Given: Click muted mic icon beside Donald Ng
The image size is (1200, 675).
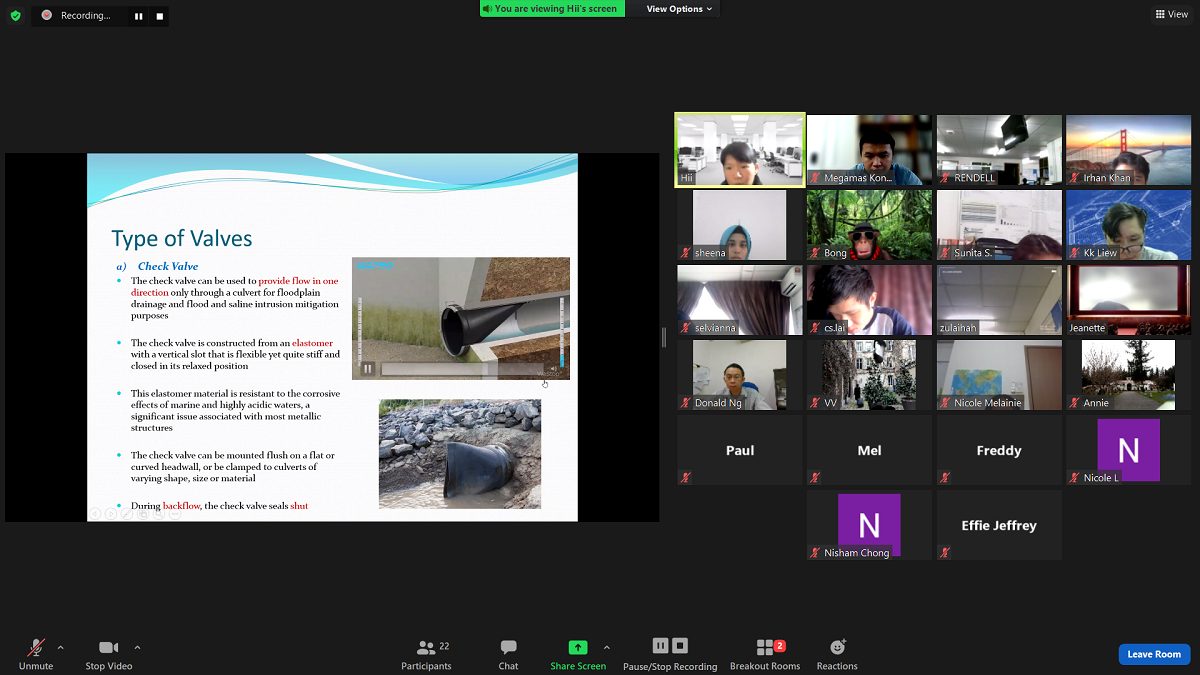Looking at the screenshot, I should 685,403.
